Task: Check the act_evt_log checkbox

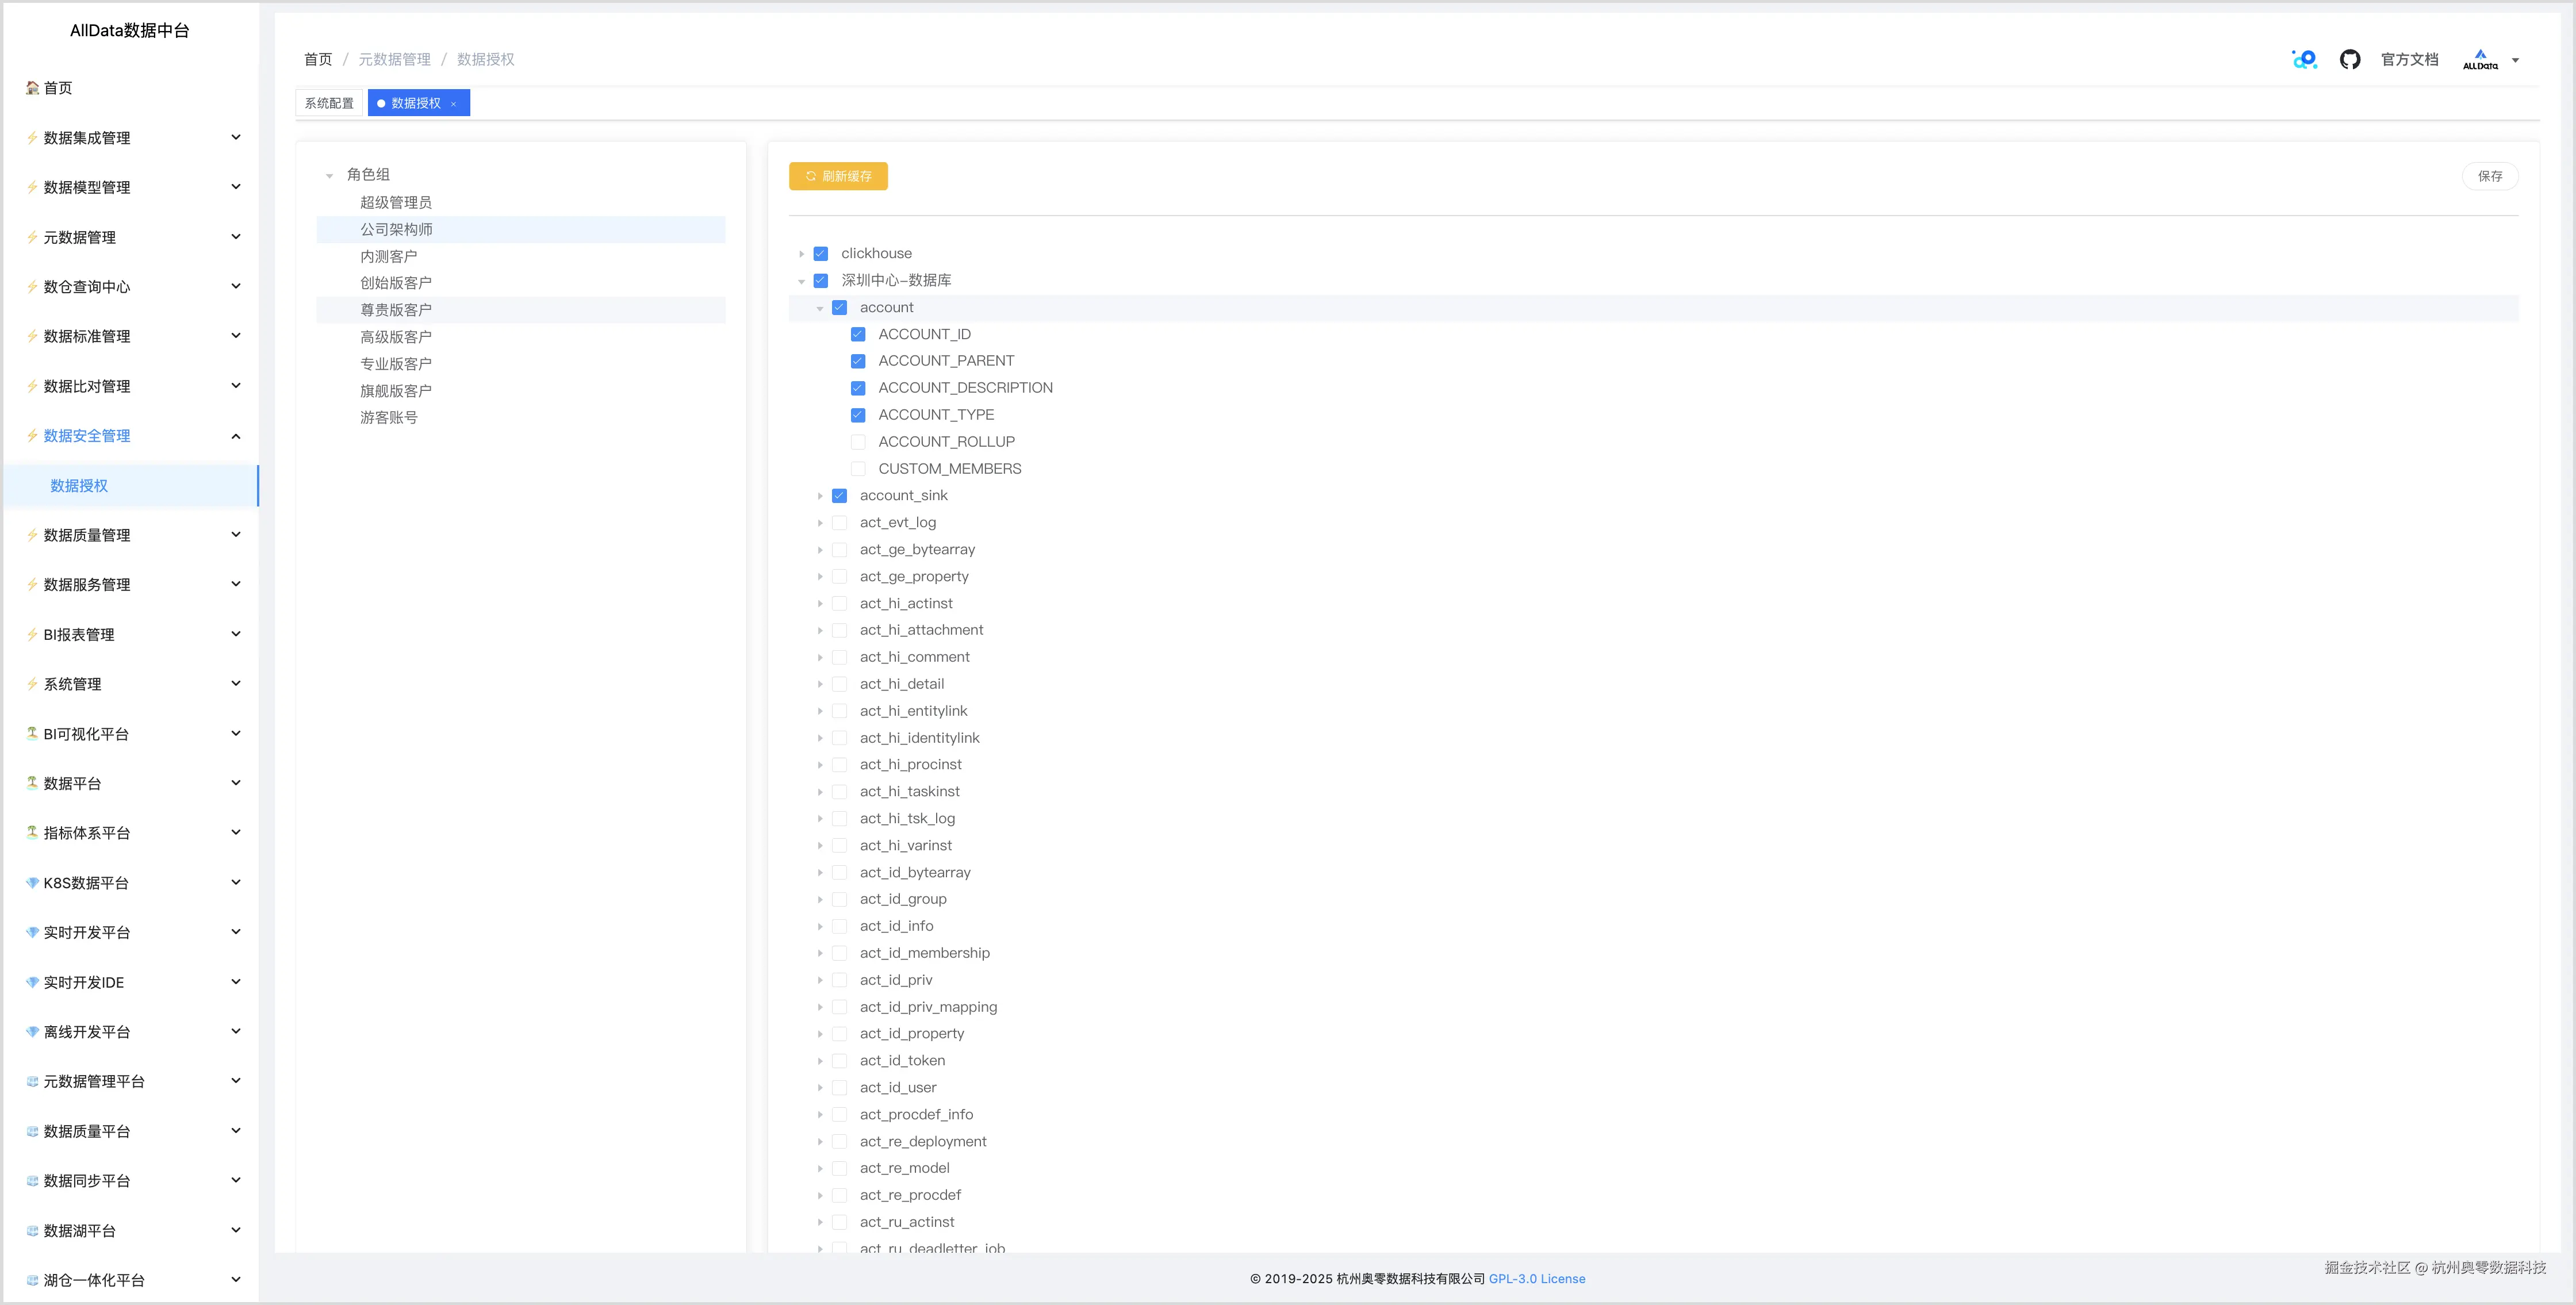Action: click(840, 523)
